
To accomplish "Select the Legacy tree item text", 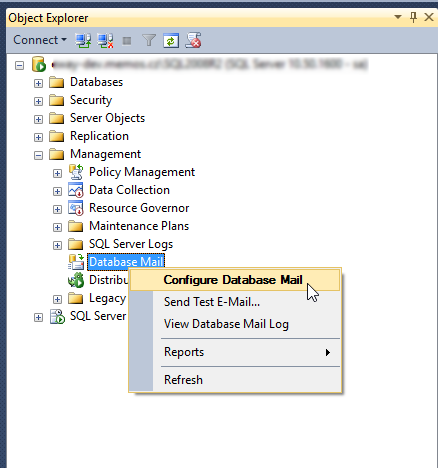I will (107, 298).
